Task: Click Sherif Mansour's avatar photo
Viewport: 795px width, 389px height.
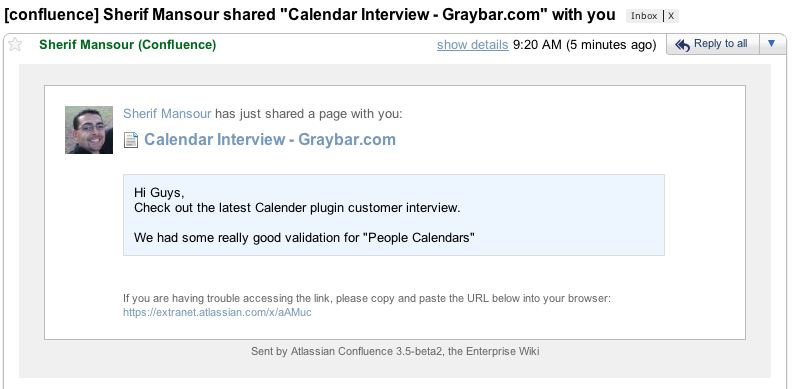Action: [x=89, y=130]
